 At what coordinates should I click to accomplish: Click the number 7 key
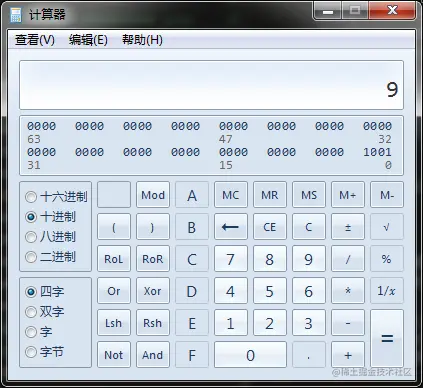click(231, 259)
